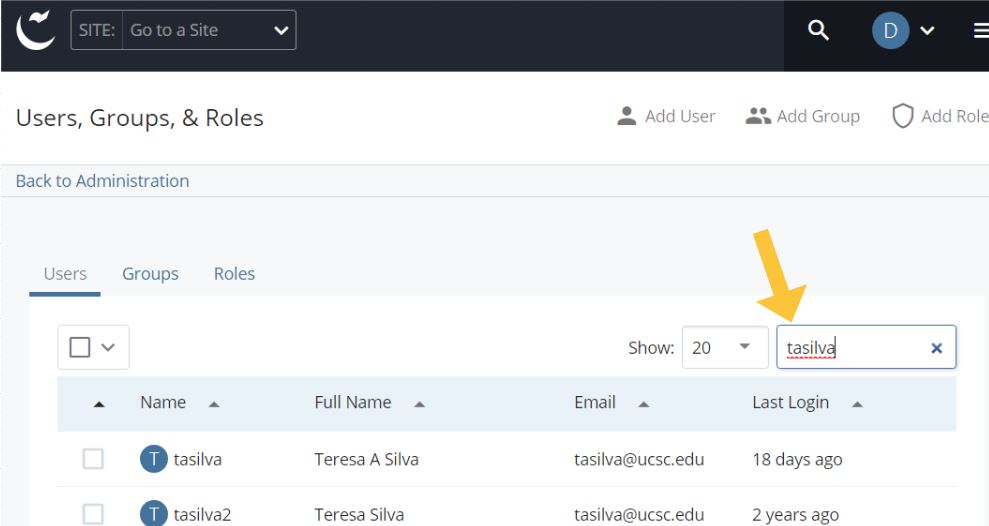Toggle the select-all checkbox above the table

tap(80, 347)
